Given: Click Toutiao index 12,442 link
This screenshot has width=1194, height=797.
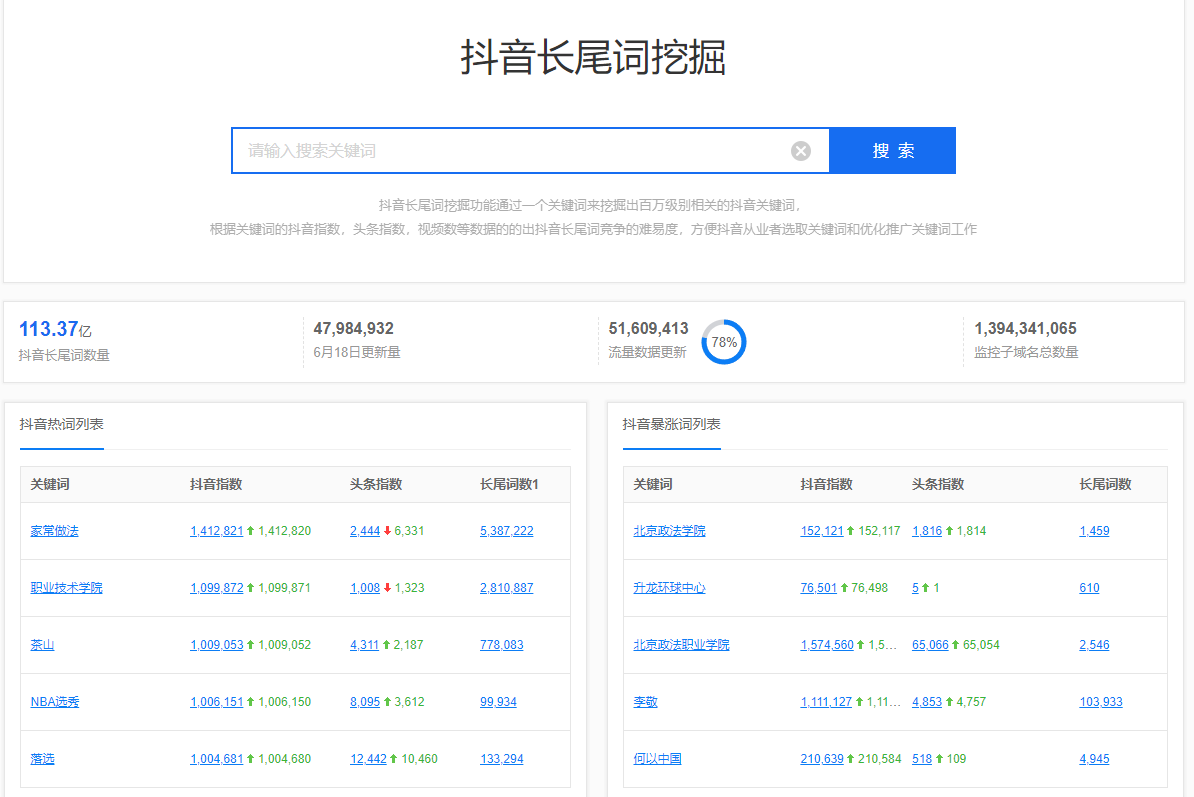Looking at the screenshot, I should pyautogui.click(x=368, y=759).
